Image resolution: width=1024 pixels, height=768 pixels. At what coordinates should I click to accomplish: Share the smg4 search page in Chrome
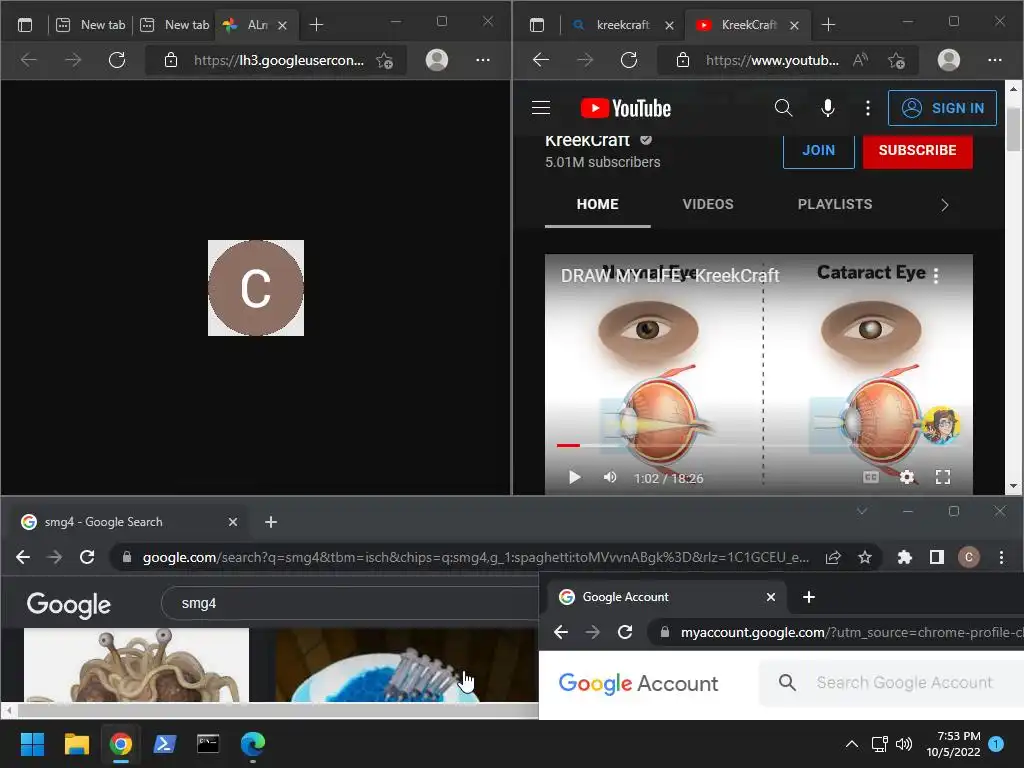pos(833,558)
